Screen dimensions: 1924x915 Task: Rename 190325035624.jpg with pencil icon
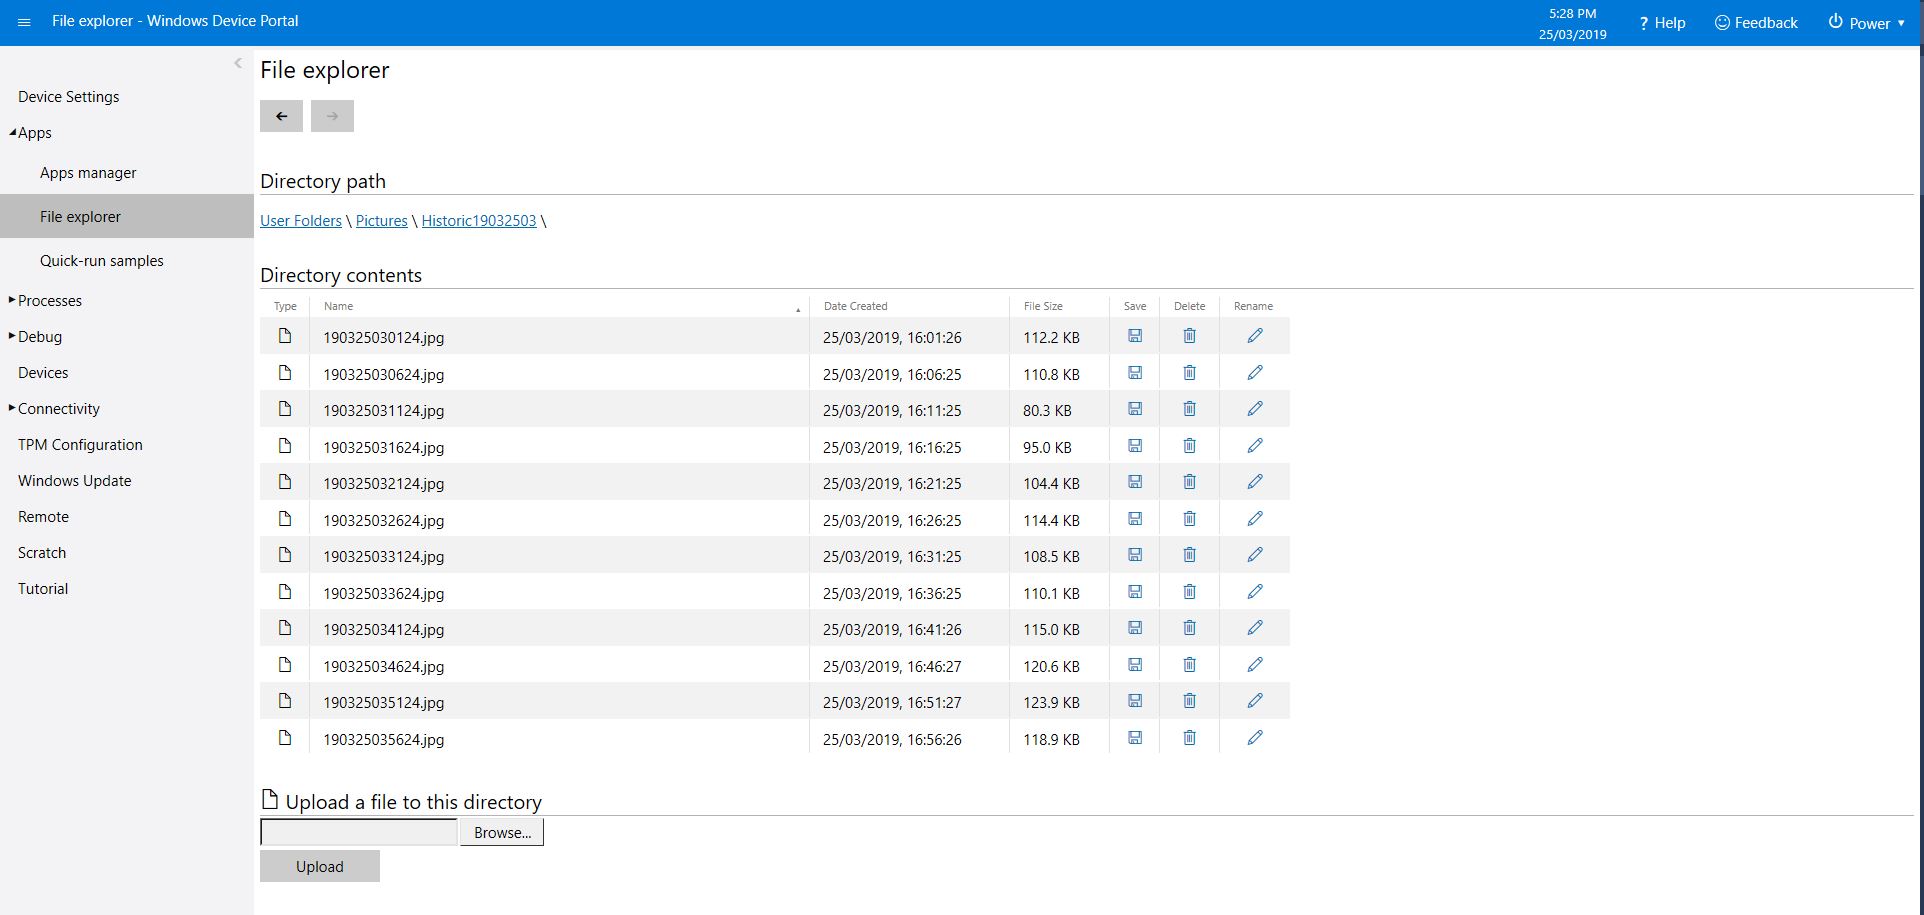[x=1254, y=738]
